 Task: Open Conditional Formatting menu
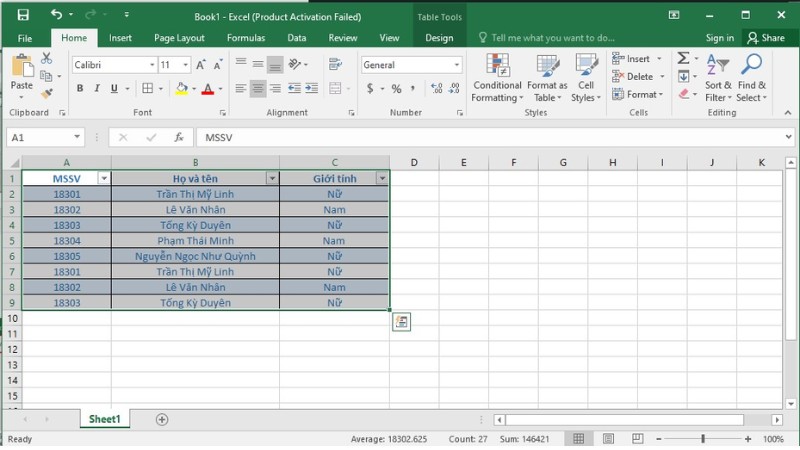497,78
